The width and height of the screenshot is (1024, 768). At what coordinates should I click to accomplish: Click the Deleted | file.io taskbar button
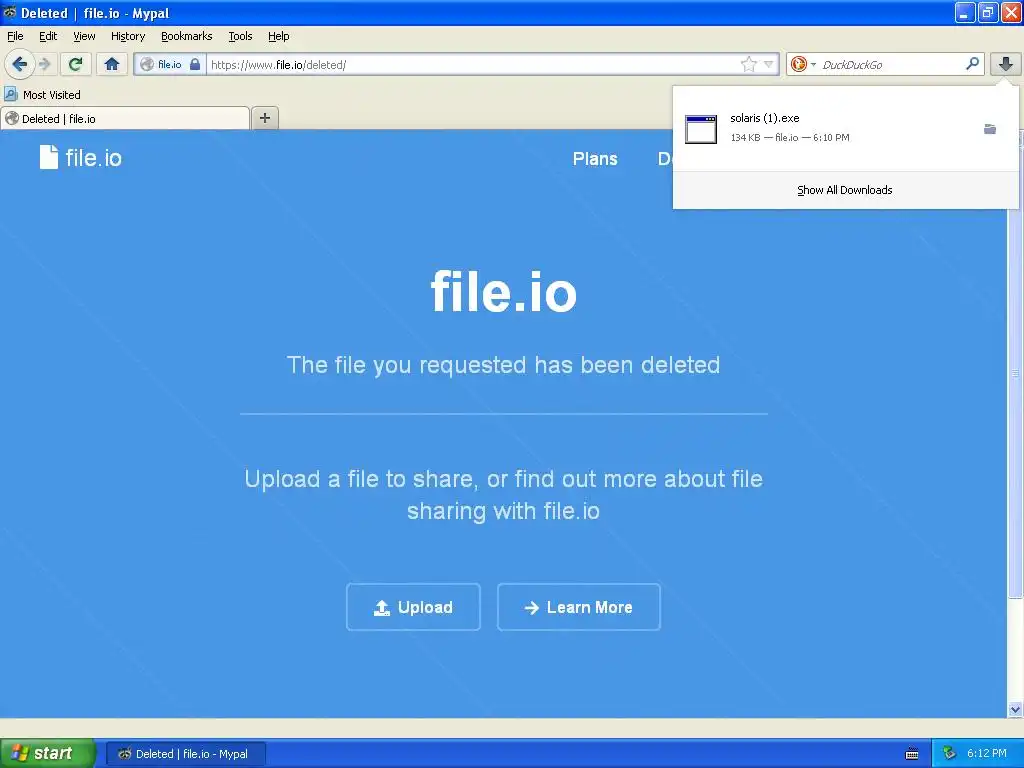(185, 754)
